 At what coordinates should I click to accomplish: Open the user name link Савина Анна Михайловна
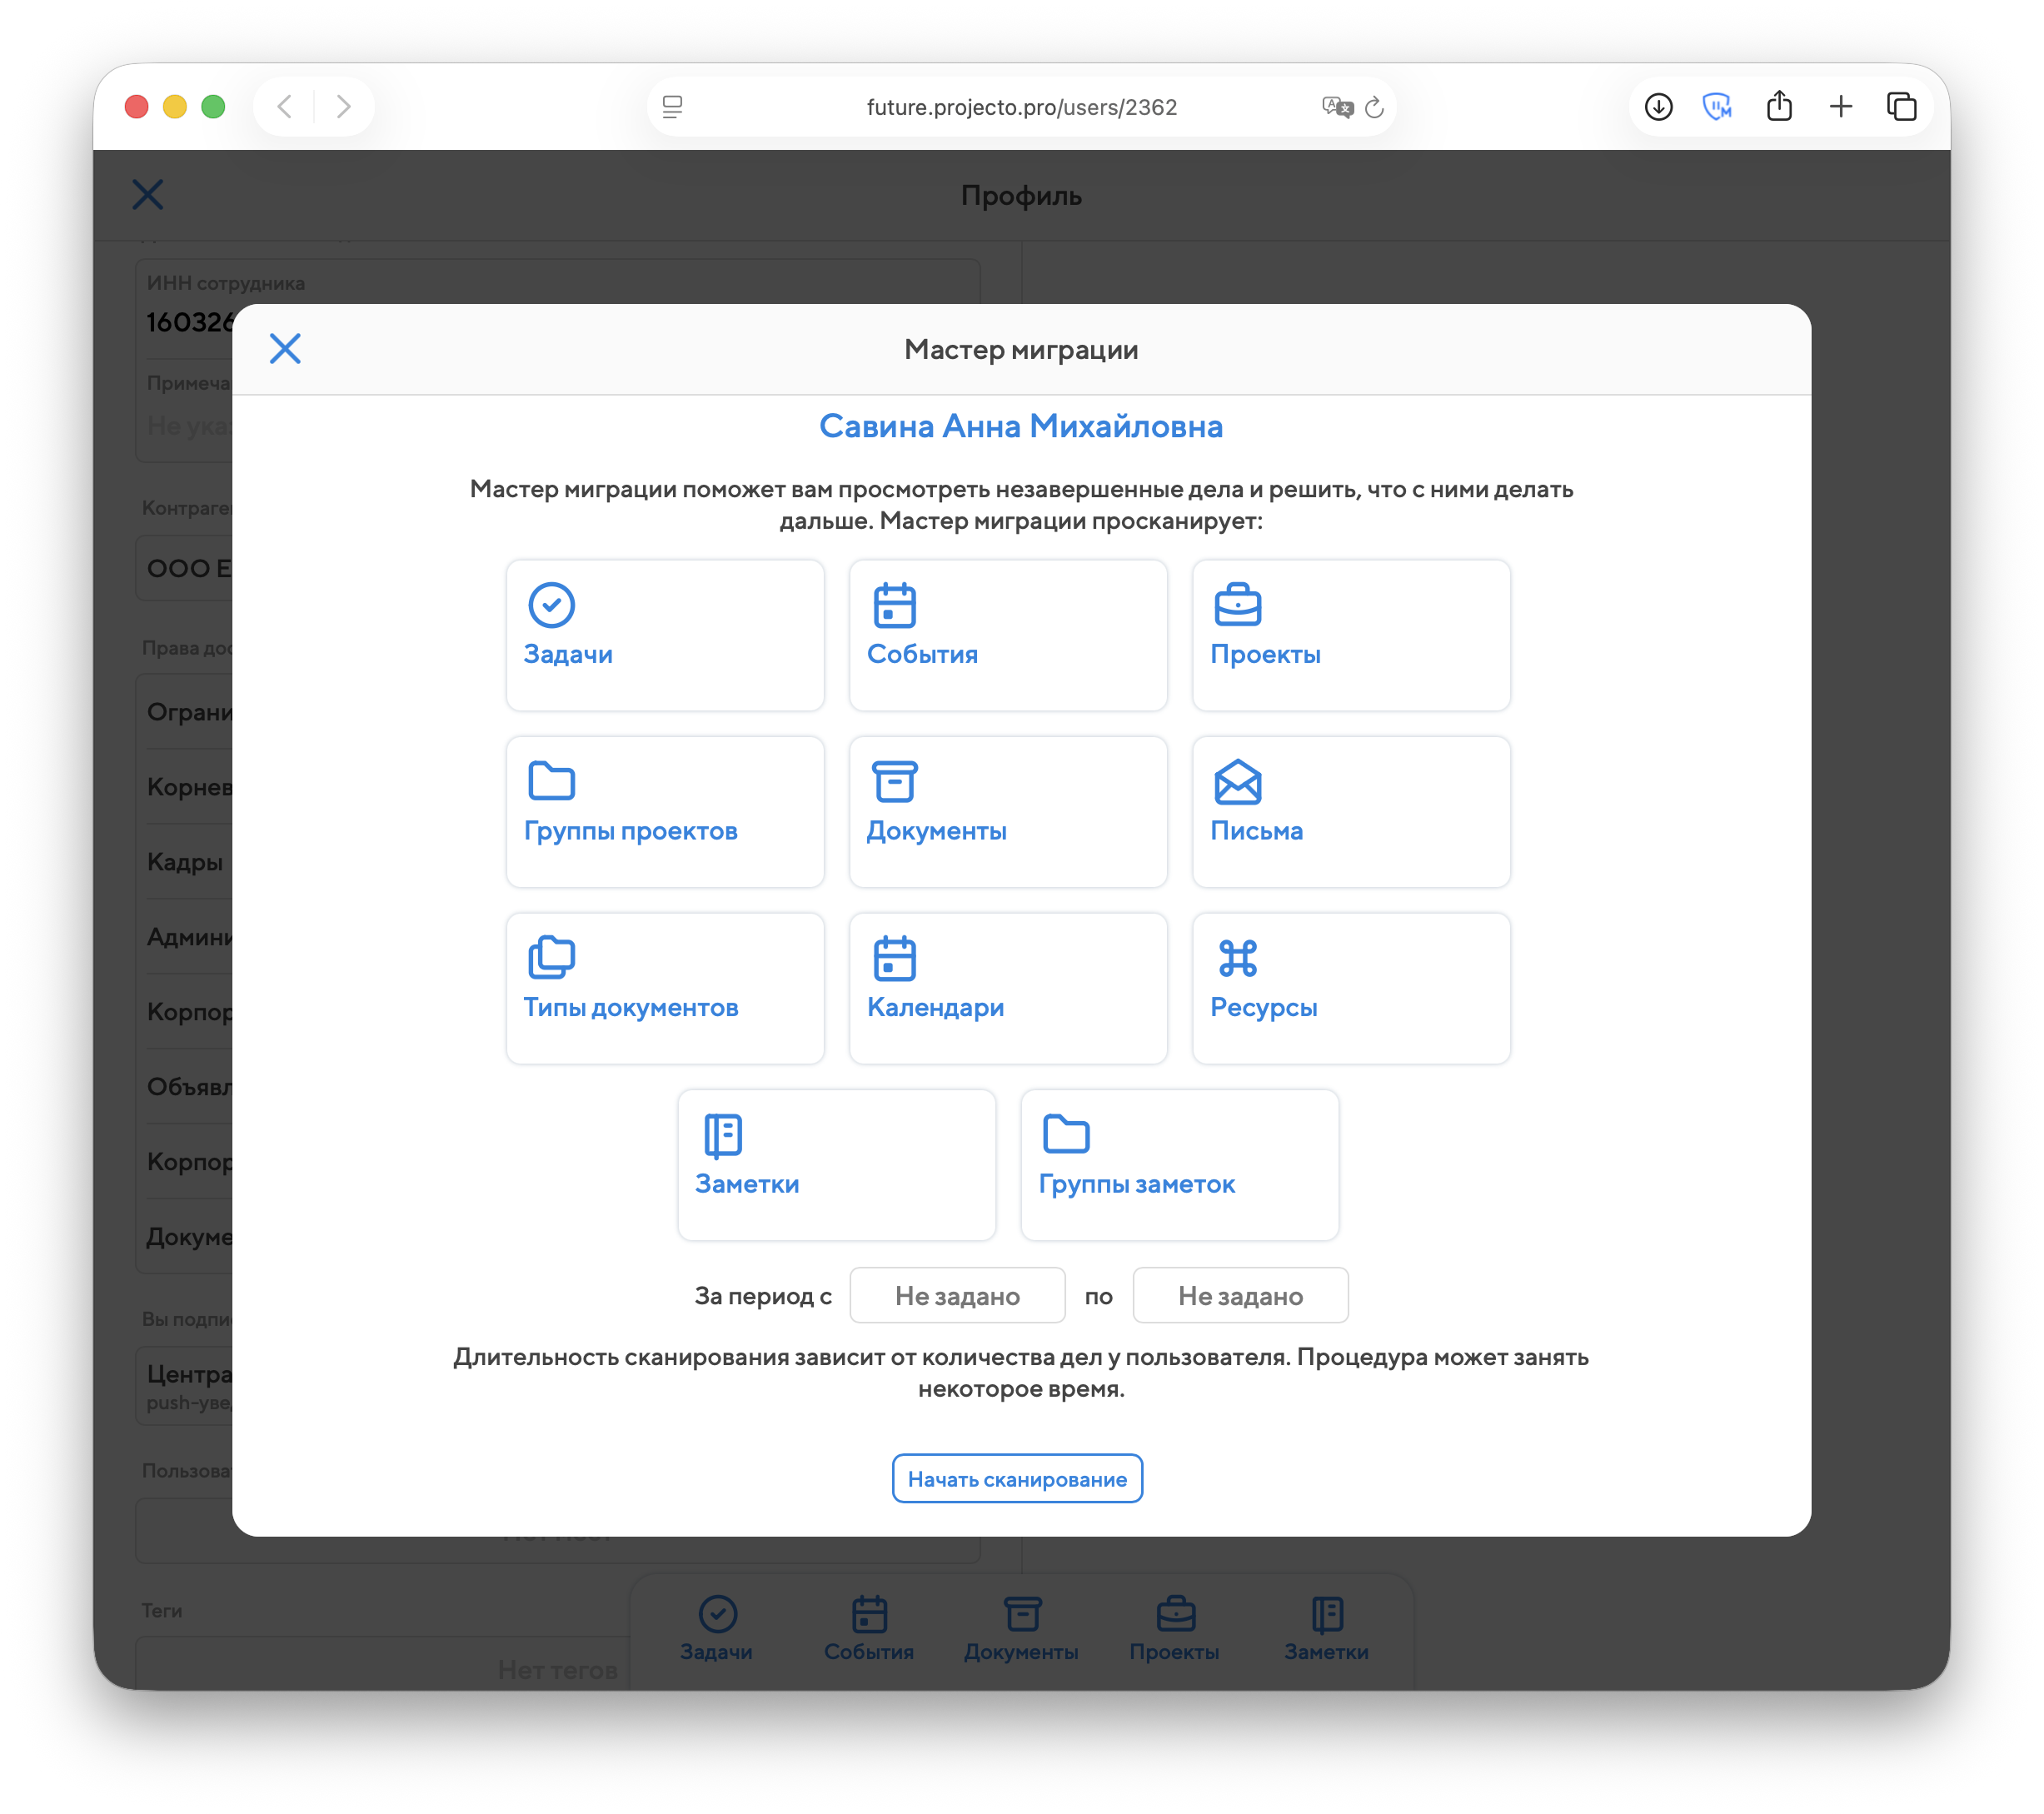[1021, 427]
